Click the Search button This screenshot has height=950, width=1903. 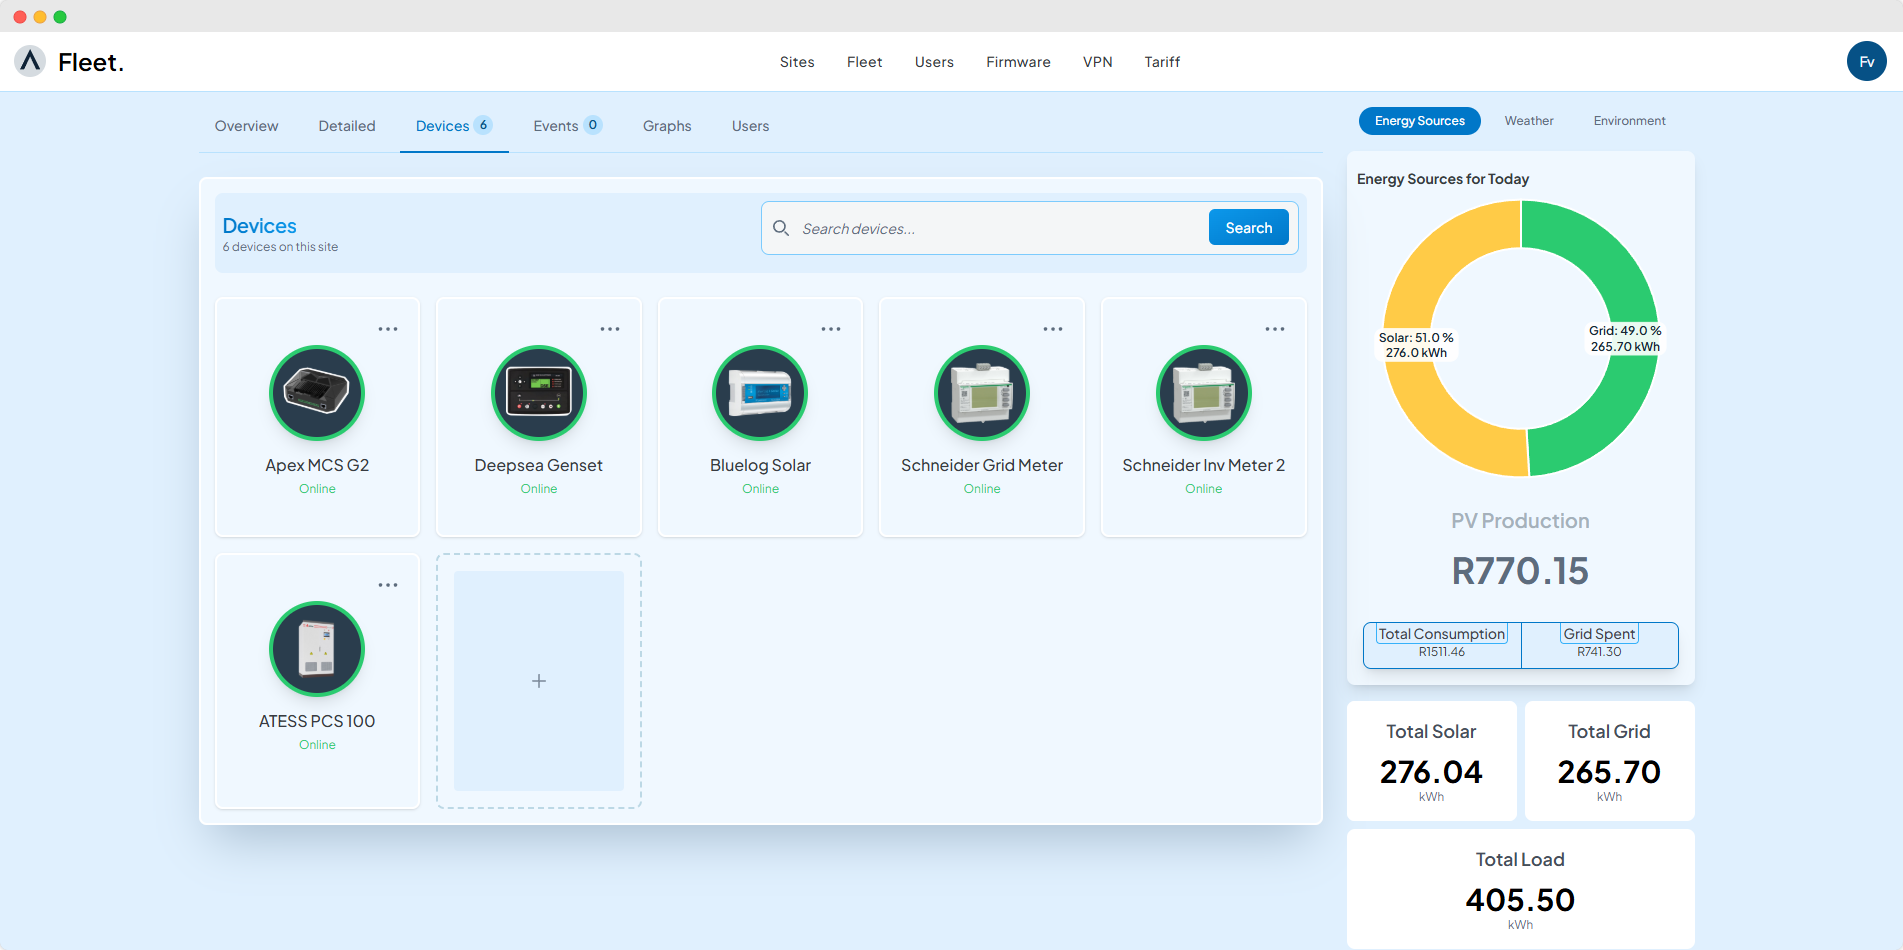point(1248,227)
